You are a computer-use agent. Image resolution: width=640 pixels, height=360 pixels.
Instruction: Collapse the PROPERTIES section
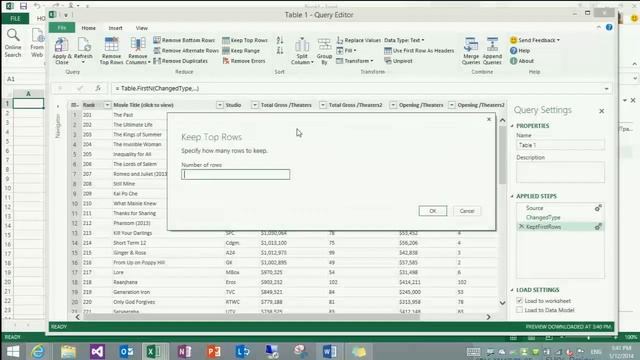pyautogui.click(x=512, y=126)
